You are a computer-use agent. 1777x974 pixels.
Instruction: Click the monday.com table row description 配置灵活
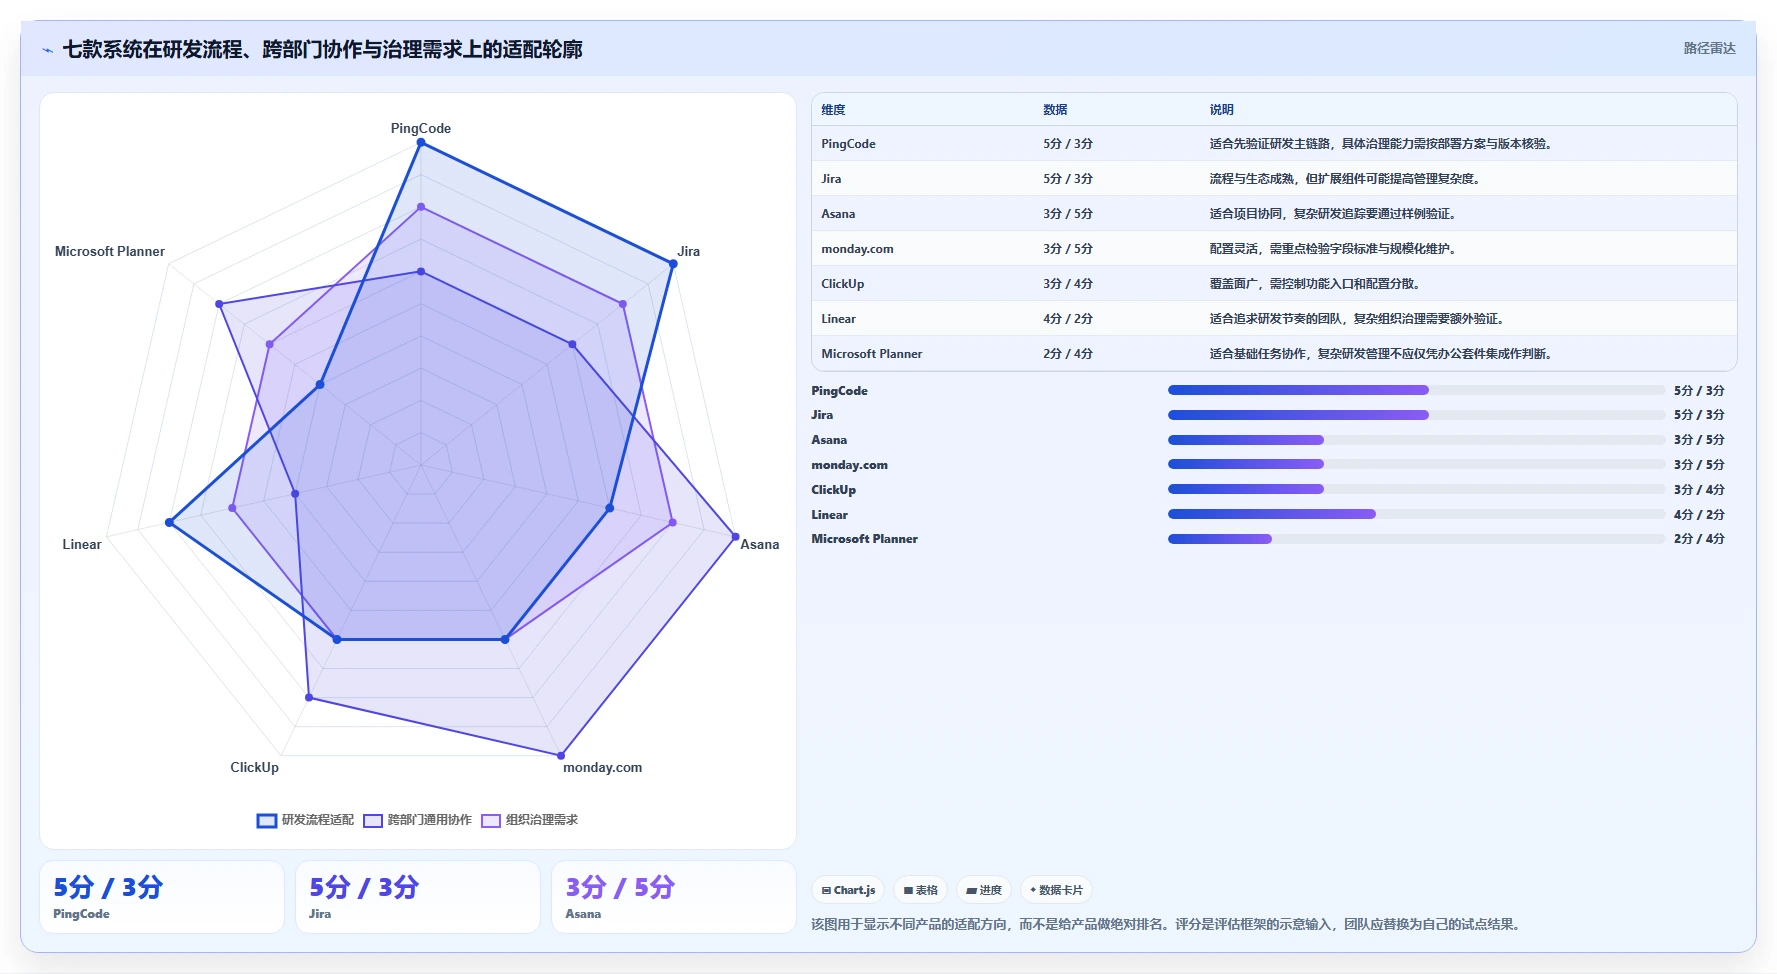1332,249
